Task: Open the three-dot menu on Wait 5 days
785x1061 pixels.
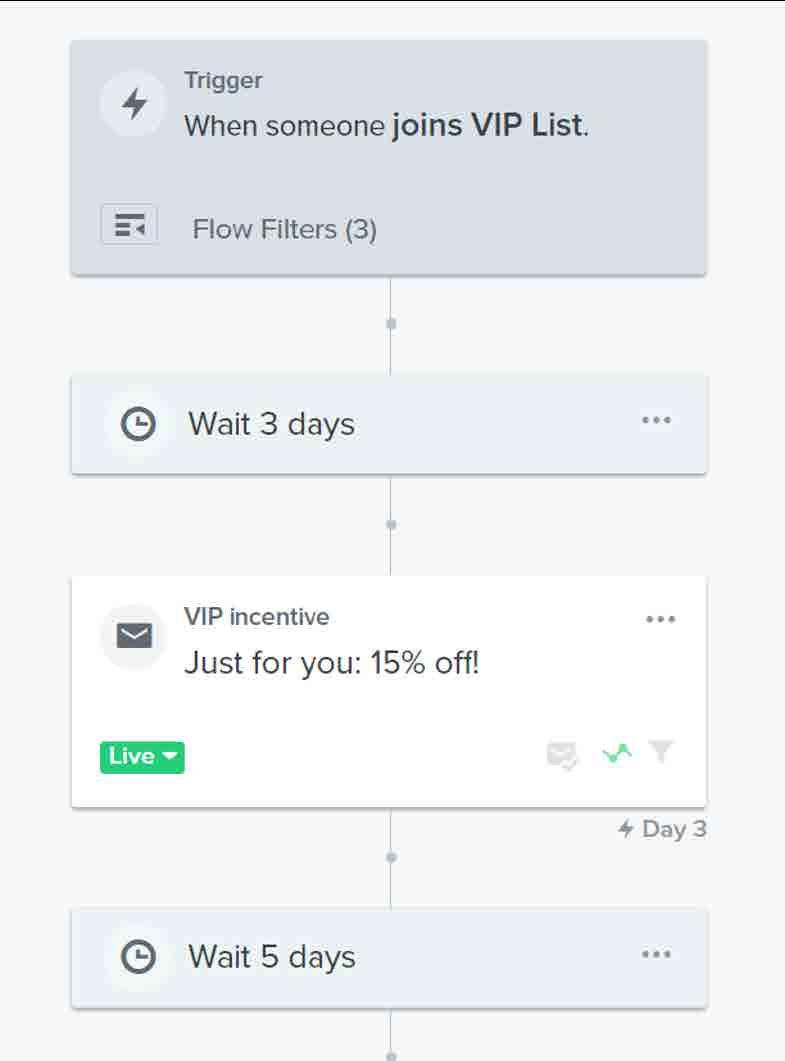Action: click(656, 954)
